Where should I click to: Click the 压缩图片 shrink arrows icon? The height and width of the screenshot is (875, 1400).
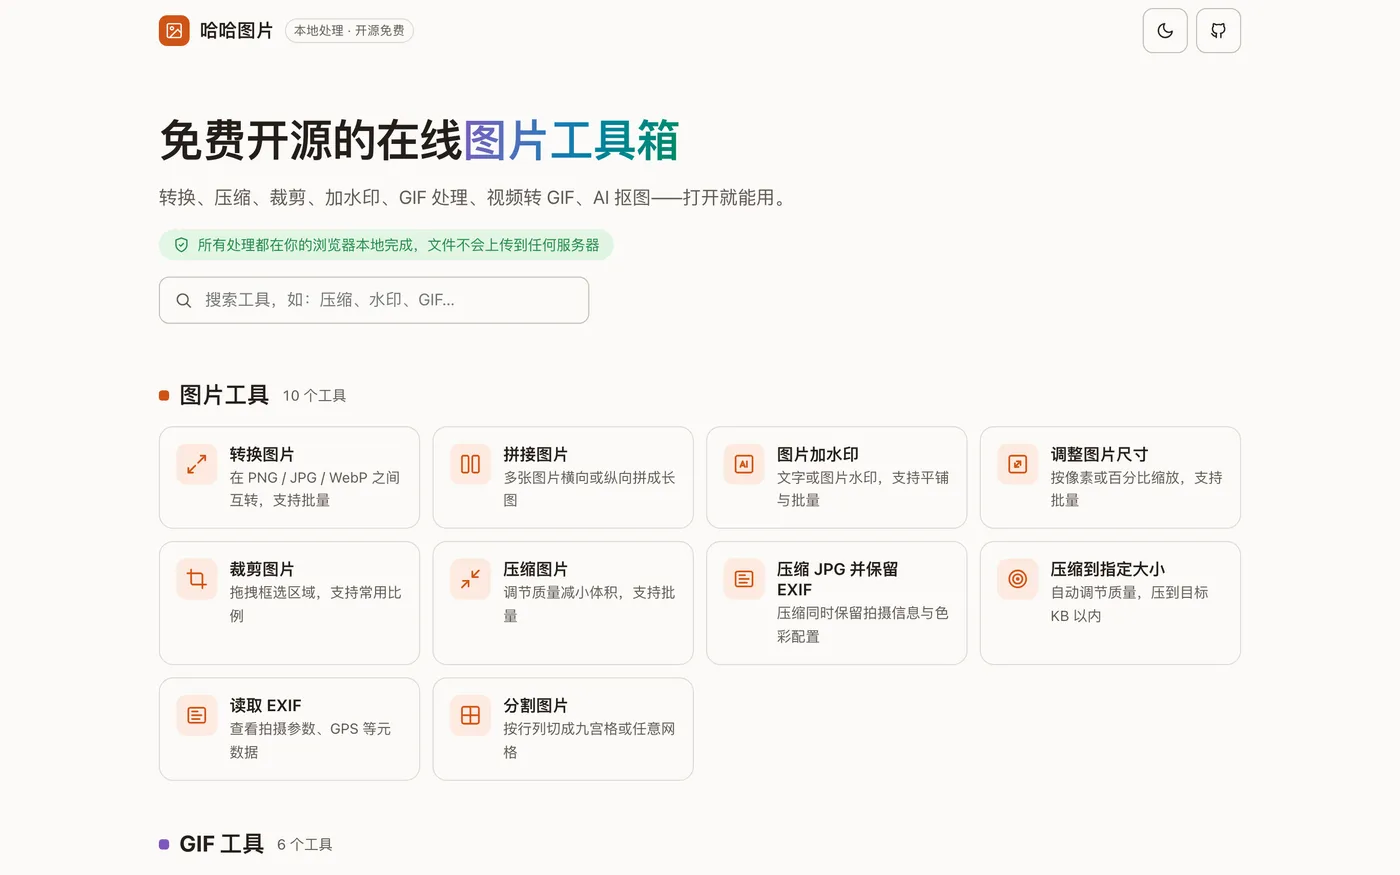[x=470, y=579]
